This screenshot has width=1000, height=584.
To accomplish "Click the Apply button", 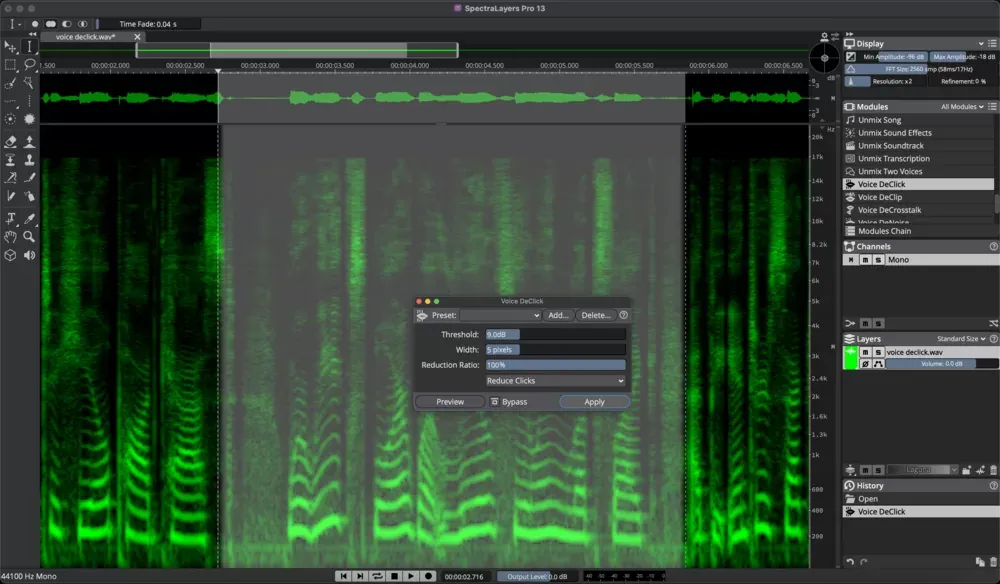I will pyautogui.click(x=594, y=402).
